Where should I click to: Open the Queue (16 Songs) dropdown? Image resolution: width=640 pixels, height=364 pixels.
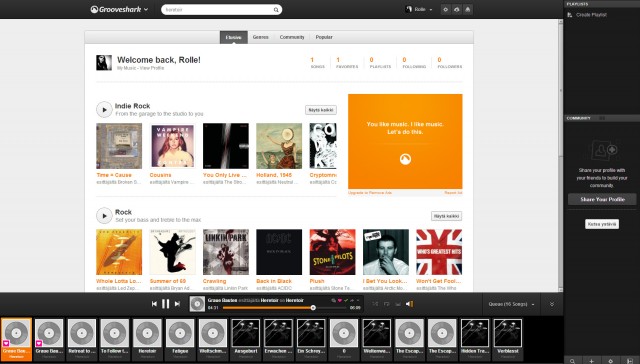511,304
